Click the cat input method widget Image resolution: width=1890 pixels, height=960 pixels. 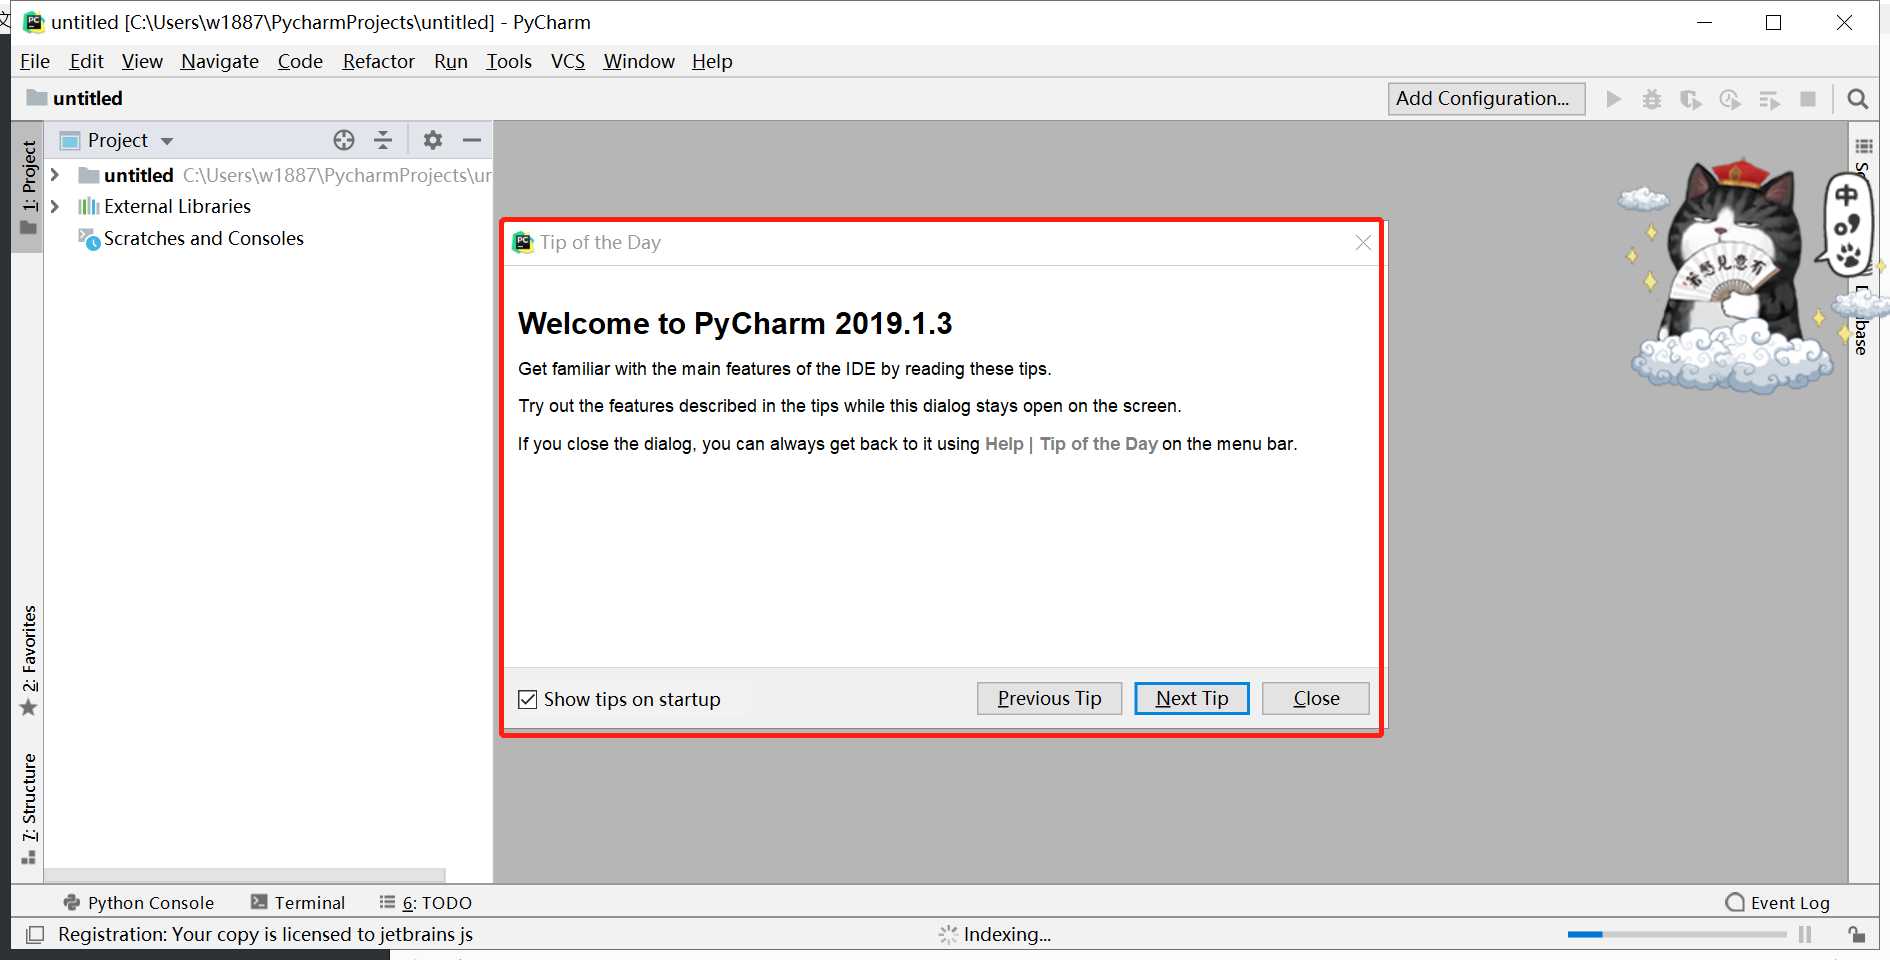1736,275
